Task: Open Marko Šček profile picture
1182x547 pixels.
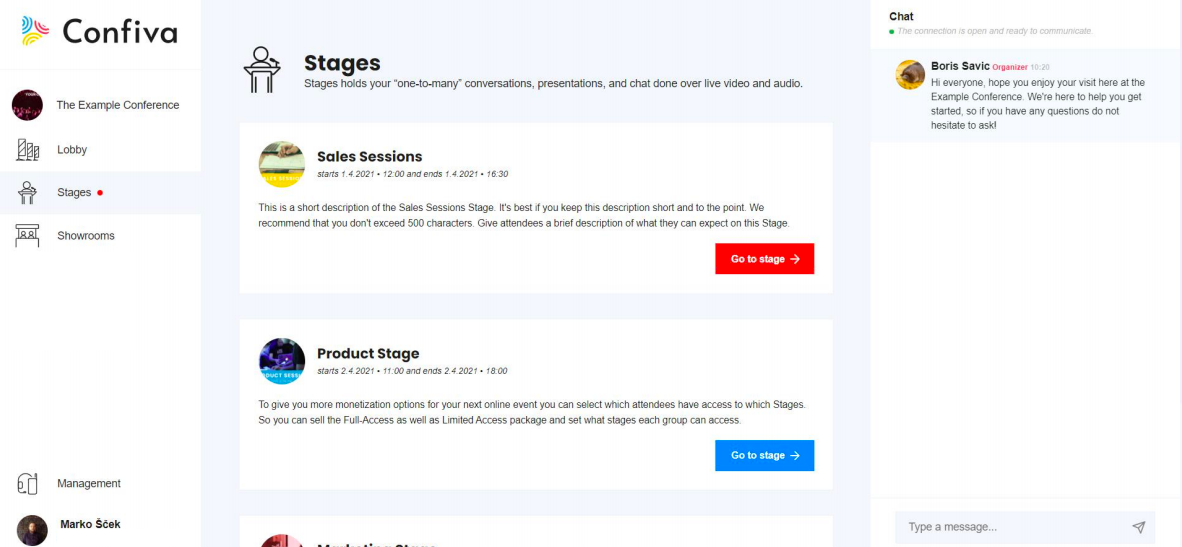Action: [32, 530]
